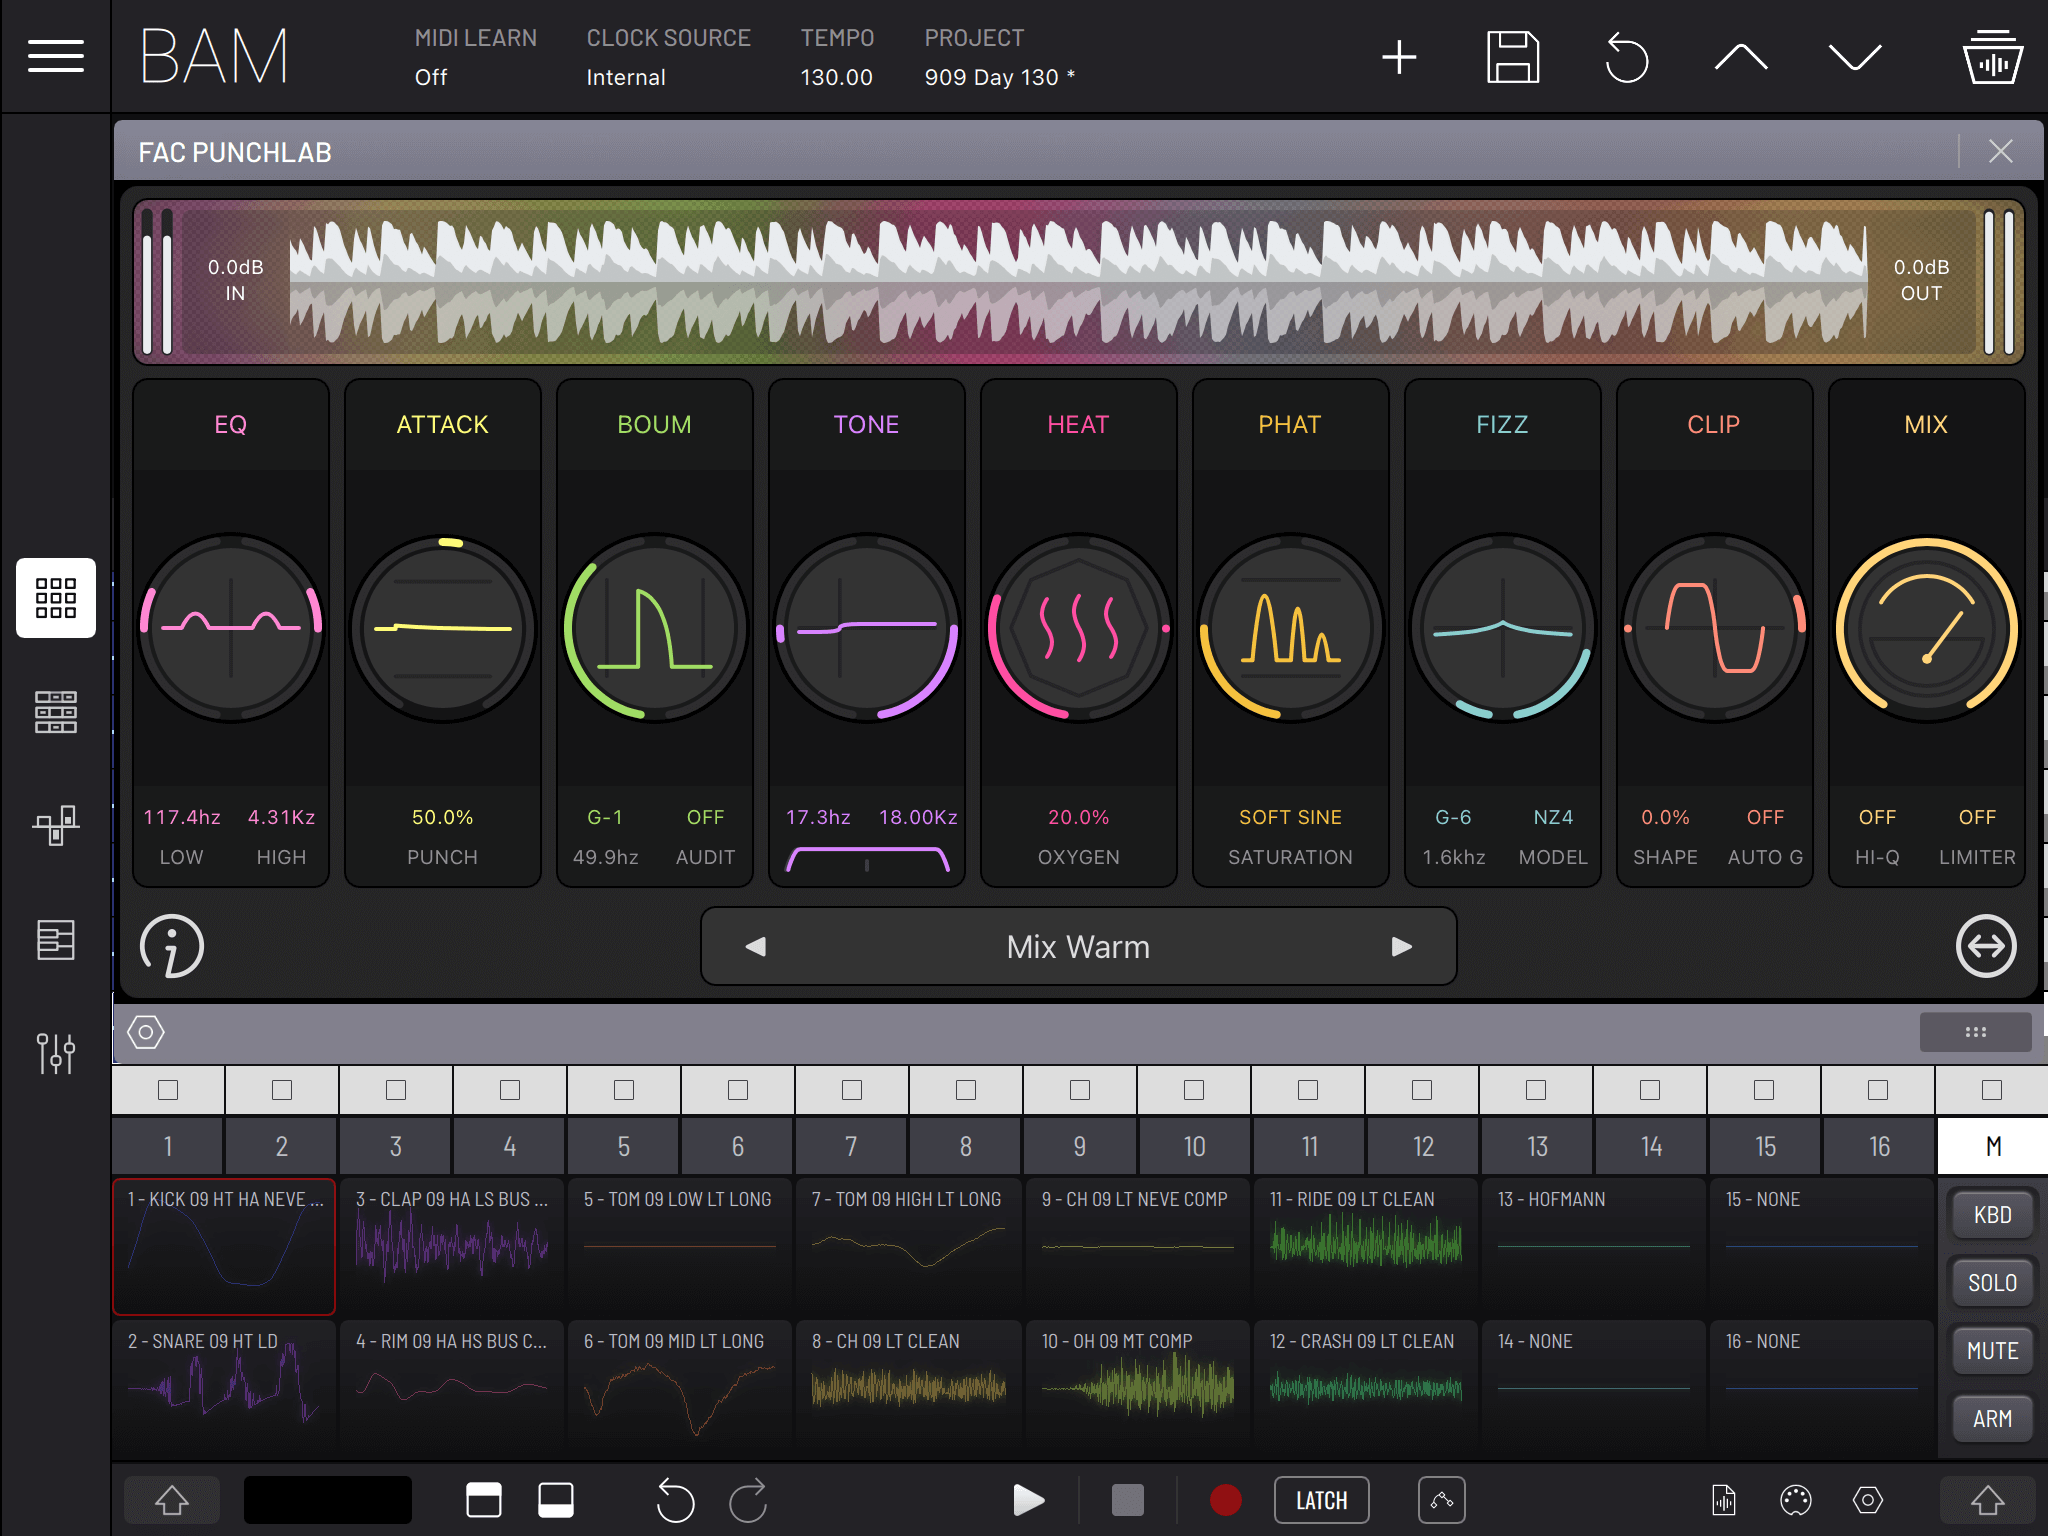Open automation curve icon next to LATCH
Image resolution: width=2048 pixels, height=1536 pixels.
(x=1442, y=1500)
